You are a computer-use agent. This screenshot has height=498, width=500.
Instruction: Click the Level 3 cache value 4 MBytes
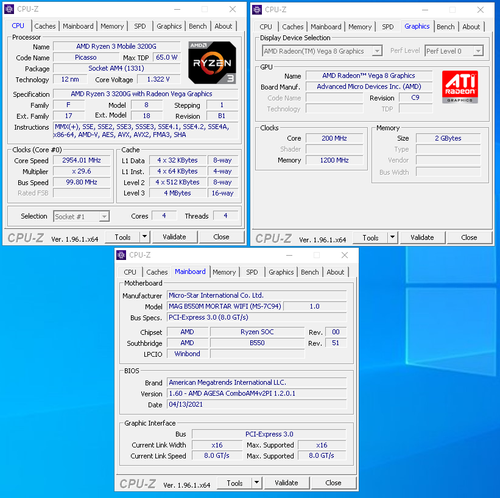click(x=177, y=193)
